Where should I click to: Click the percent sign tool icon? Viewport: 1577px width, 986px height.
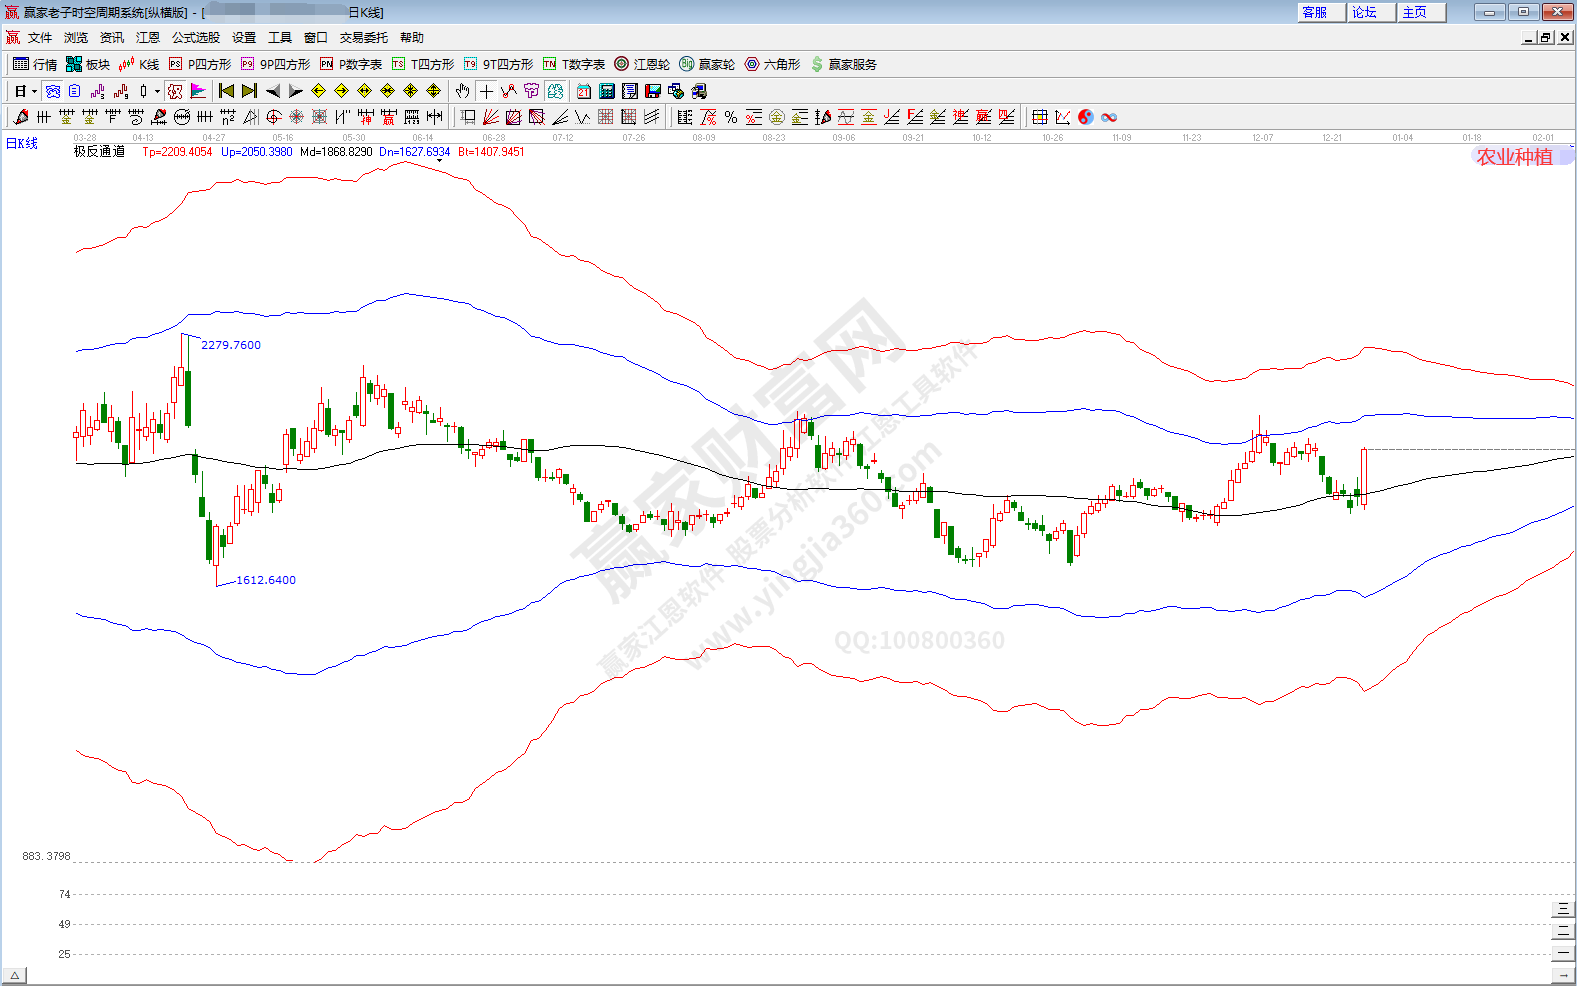tap(731, 117)
